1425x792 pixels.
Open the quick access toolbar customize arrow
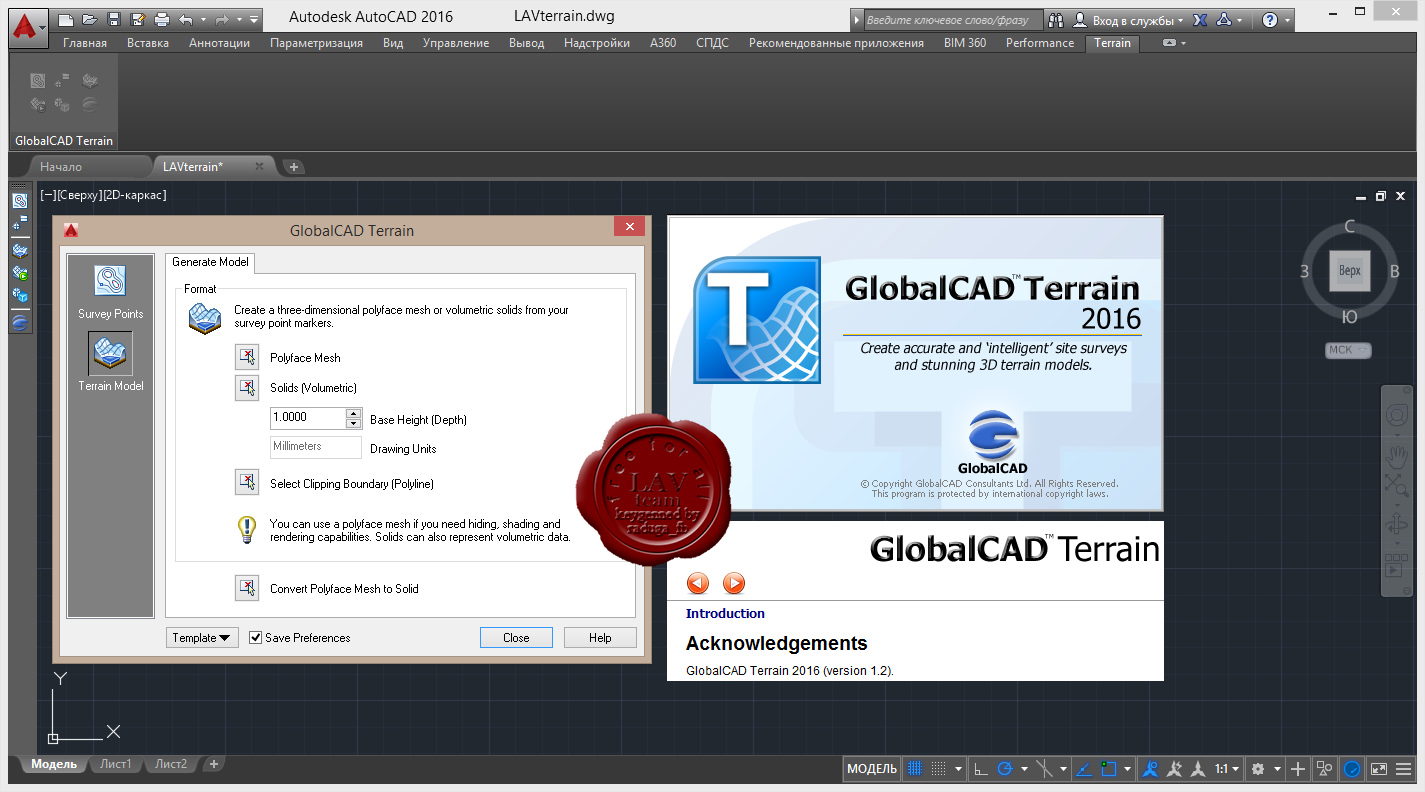[x=254, y=19]
